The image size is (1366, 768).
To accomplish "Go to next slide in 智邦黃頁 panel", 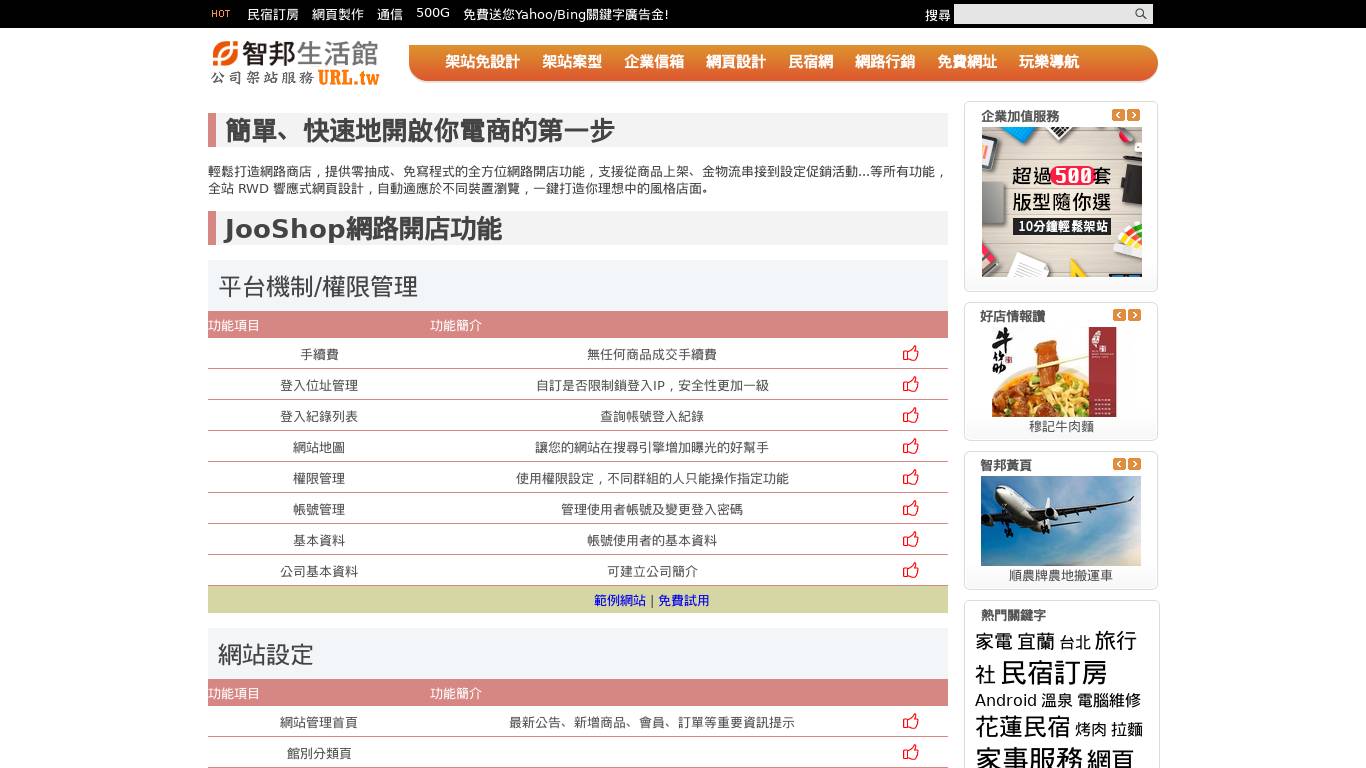I will pyautogui.click(x=1134, y=464).
